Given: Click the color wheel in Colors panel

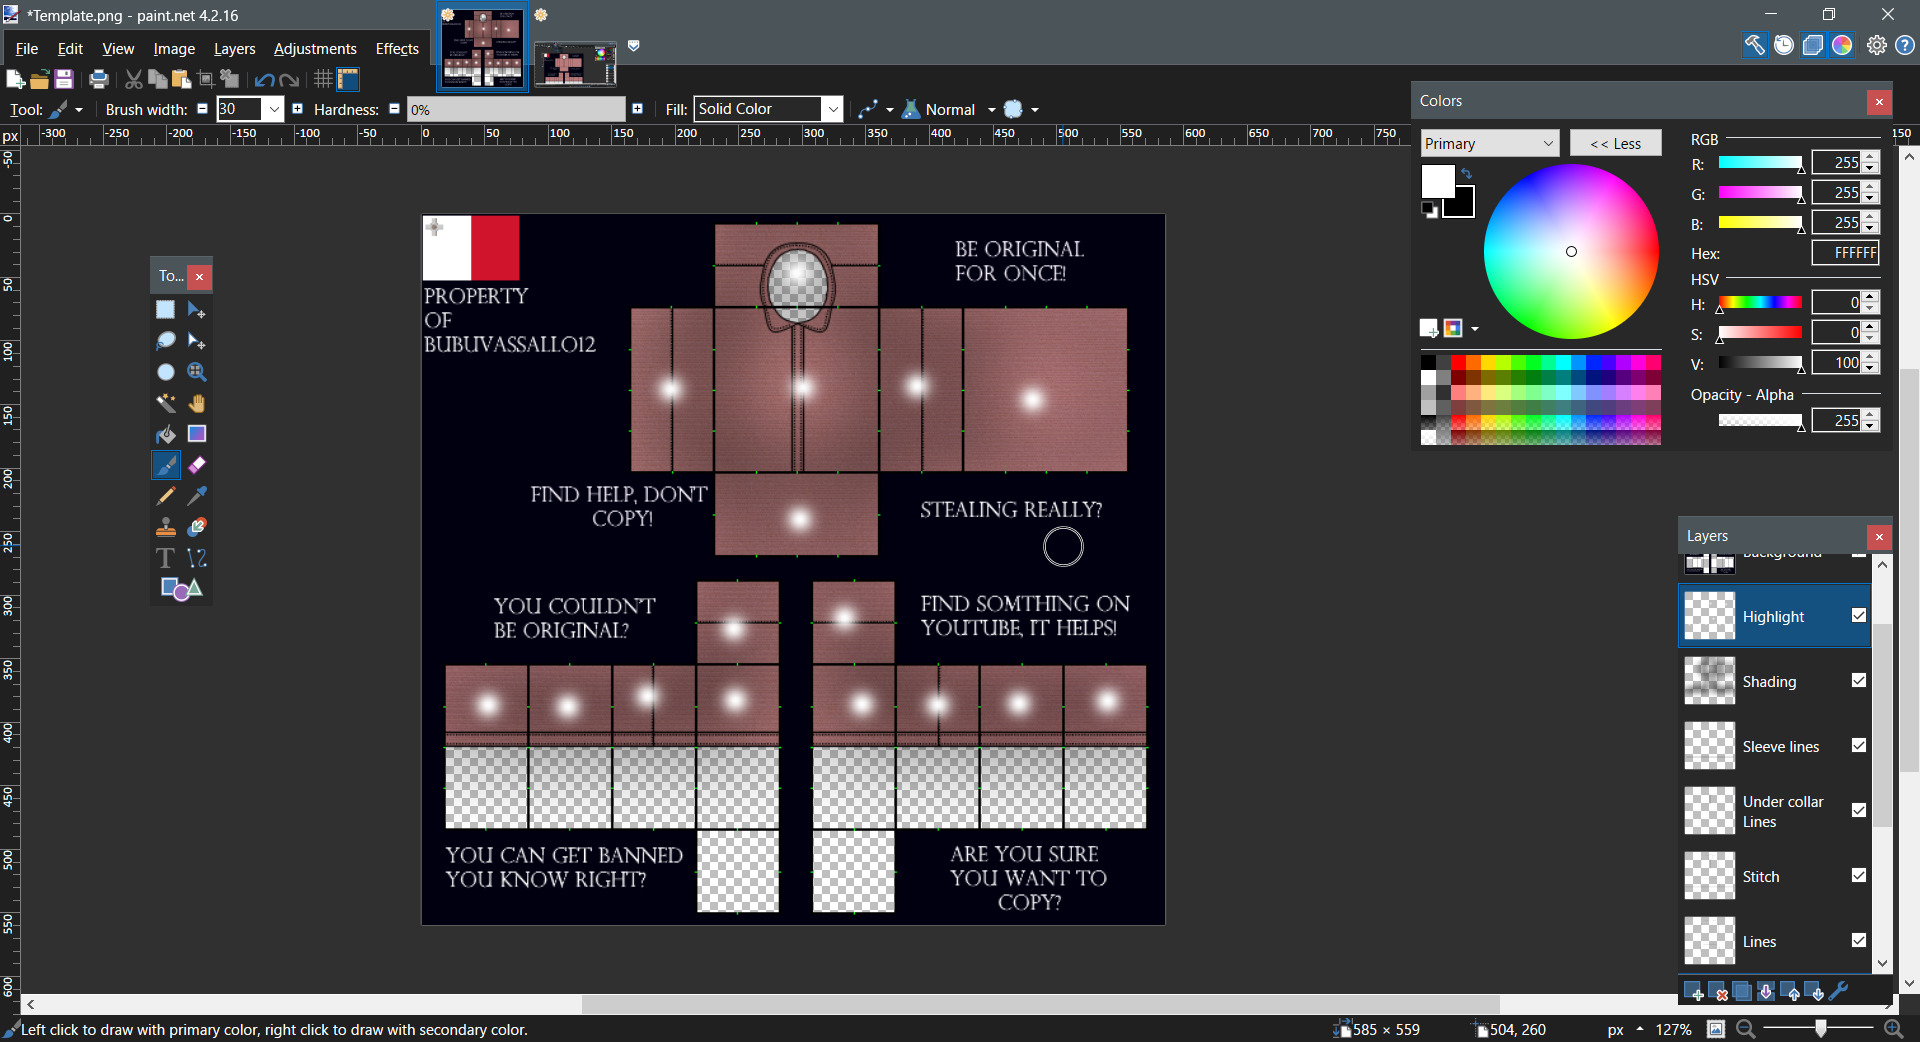Looking at the screenshot, I should click(x=1571, y=251).
